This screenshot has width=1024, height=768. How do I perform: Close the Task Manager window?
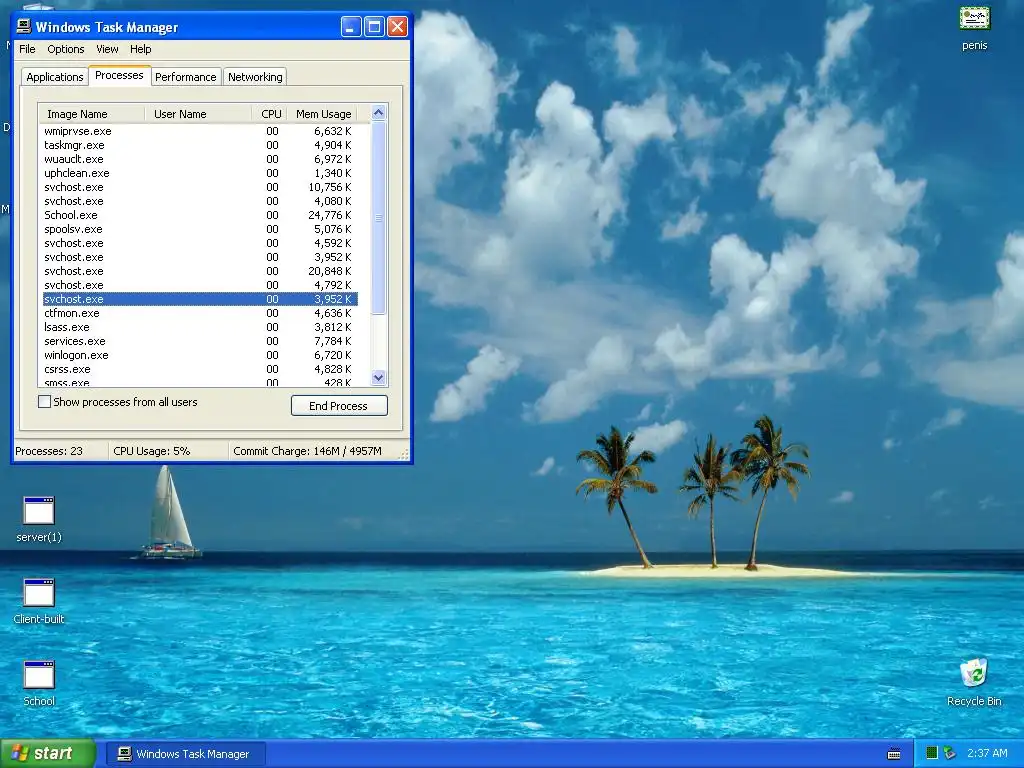[398, 27]
